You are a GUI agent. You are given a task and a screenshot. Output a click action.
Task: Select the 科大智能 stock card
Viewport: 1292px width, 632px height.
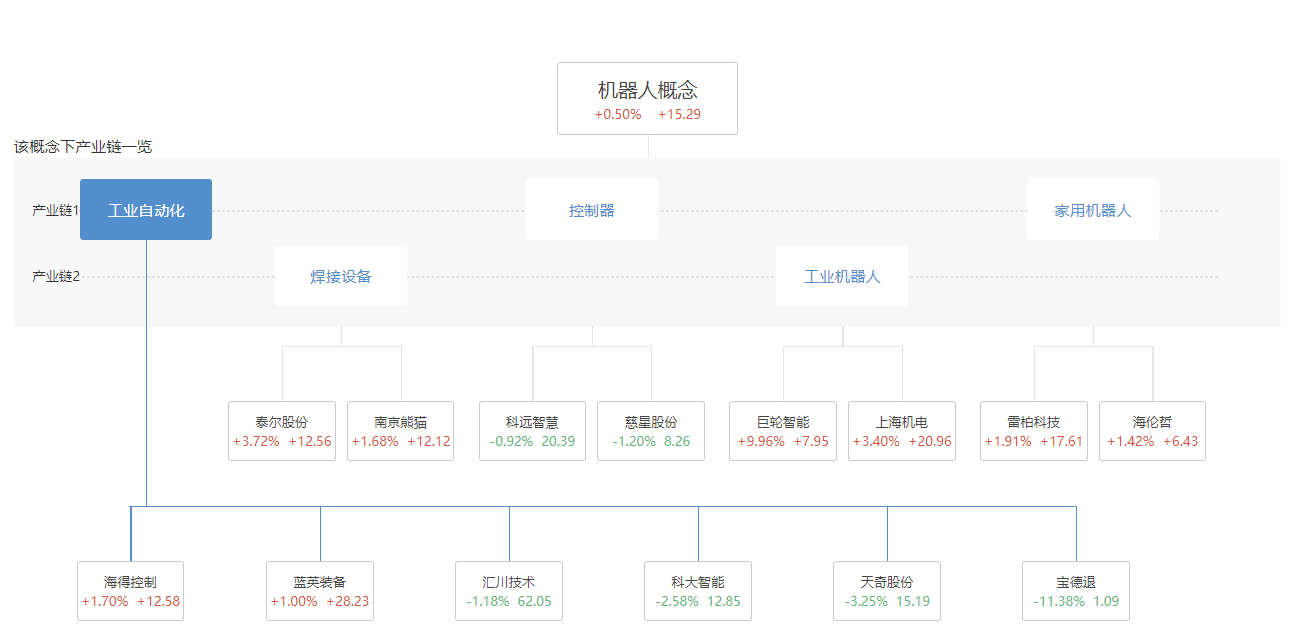(x=698, y=591)
